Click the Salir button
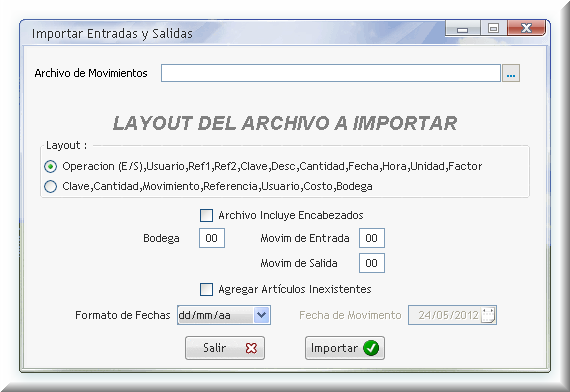 [225, 348]
